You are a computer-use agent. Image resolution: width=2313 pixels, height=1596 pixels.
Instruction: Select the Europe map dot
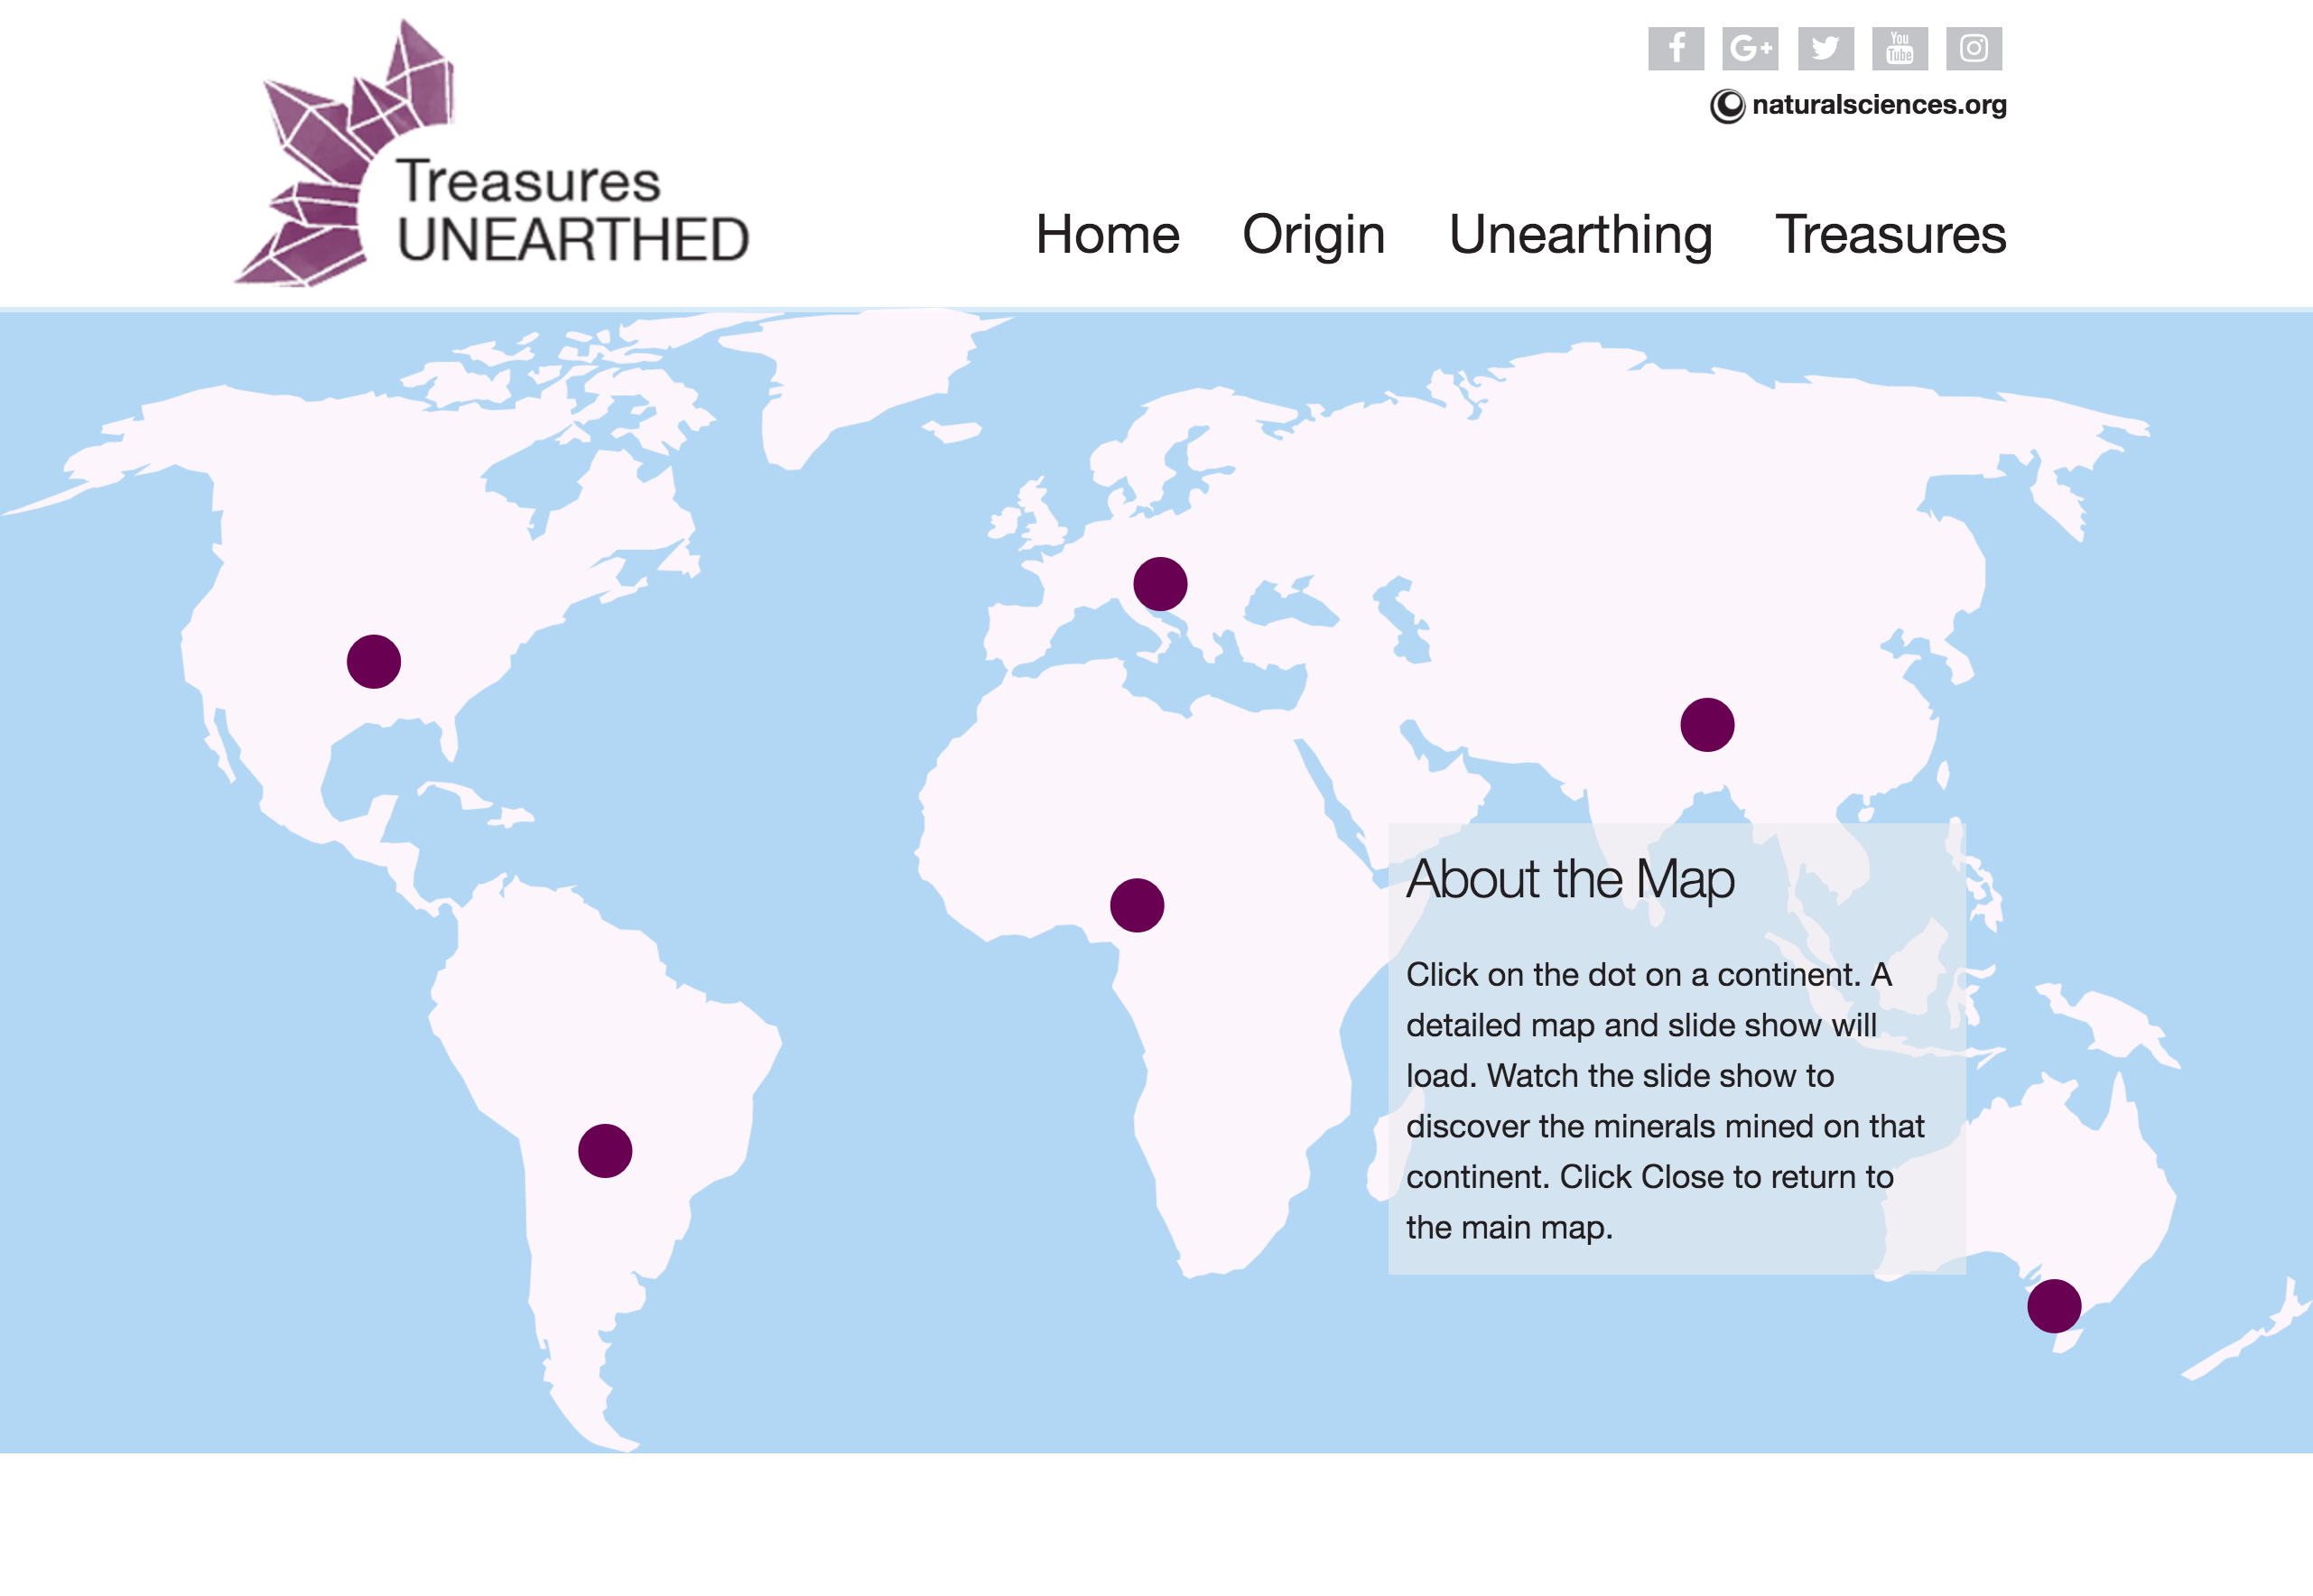pos(1160,584)
